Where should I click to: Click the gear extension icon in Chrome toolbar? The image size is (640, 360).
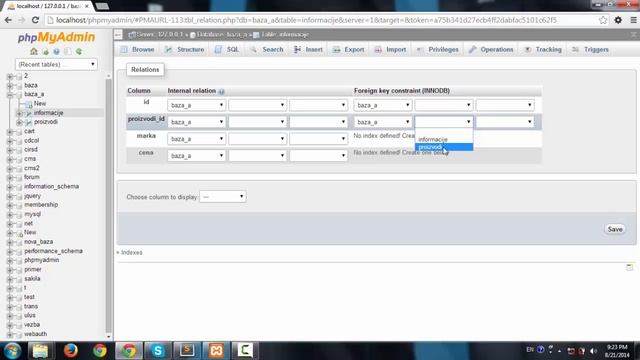click(x=618, y=20)
